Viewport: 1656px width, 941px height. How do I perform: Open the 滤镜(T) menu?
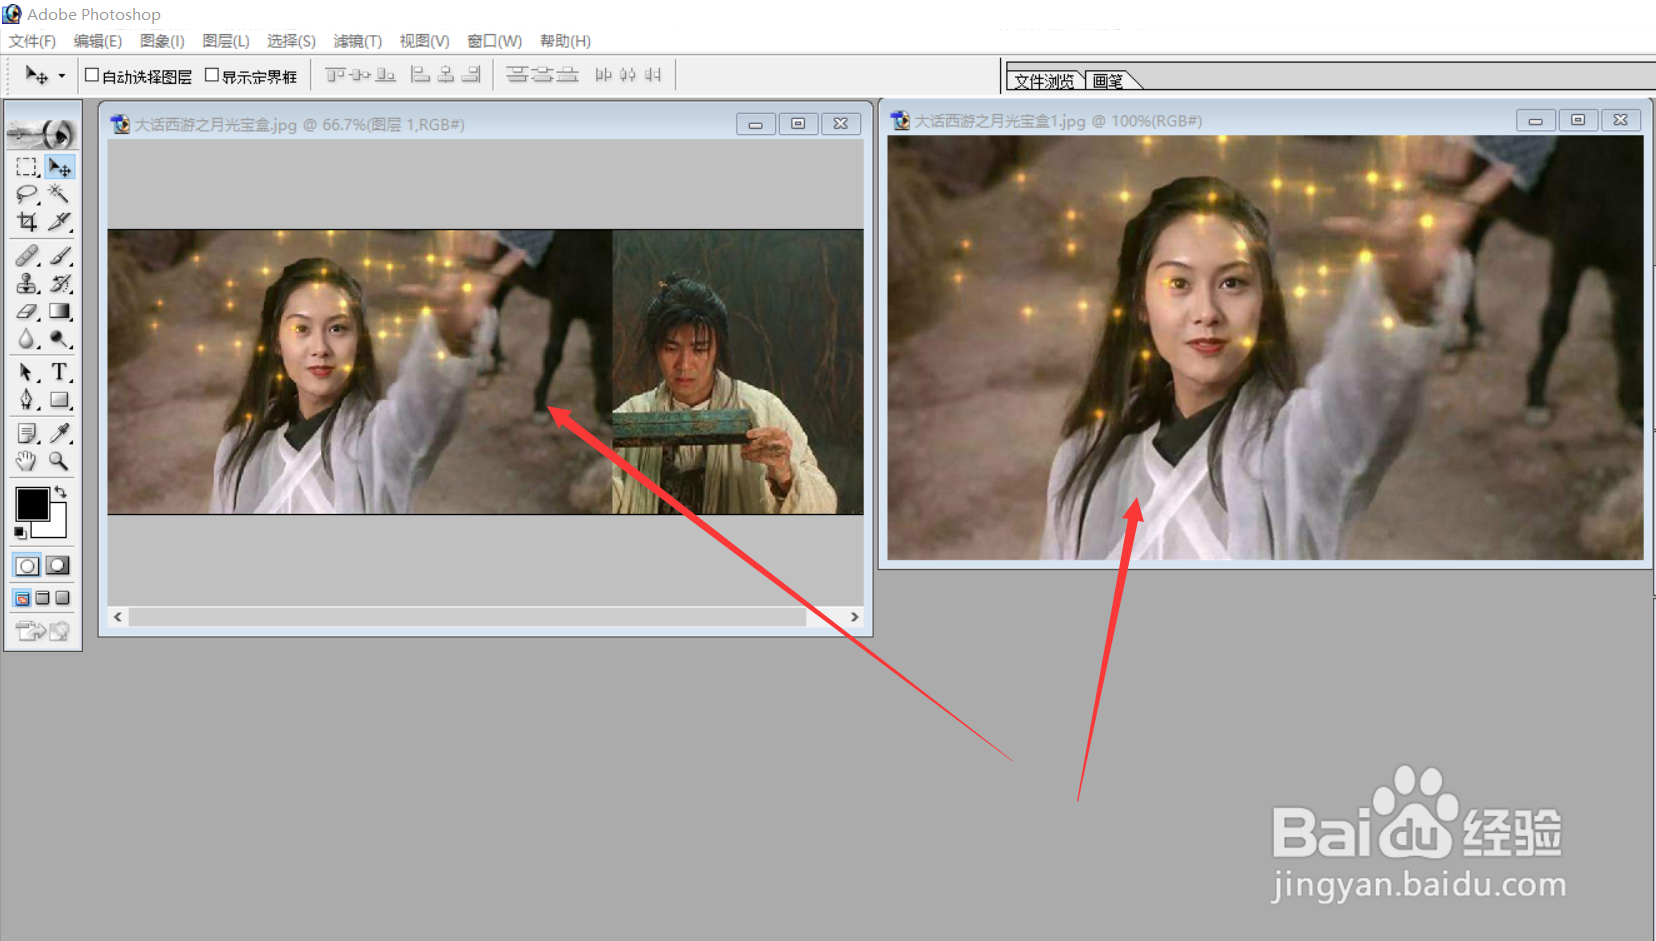357,41
